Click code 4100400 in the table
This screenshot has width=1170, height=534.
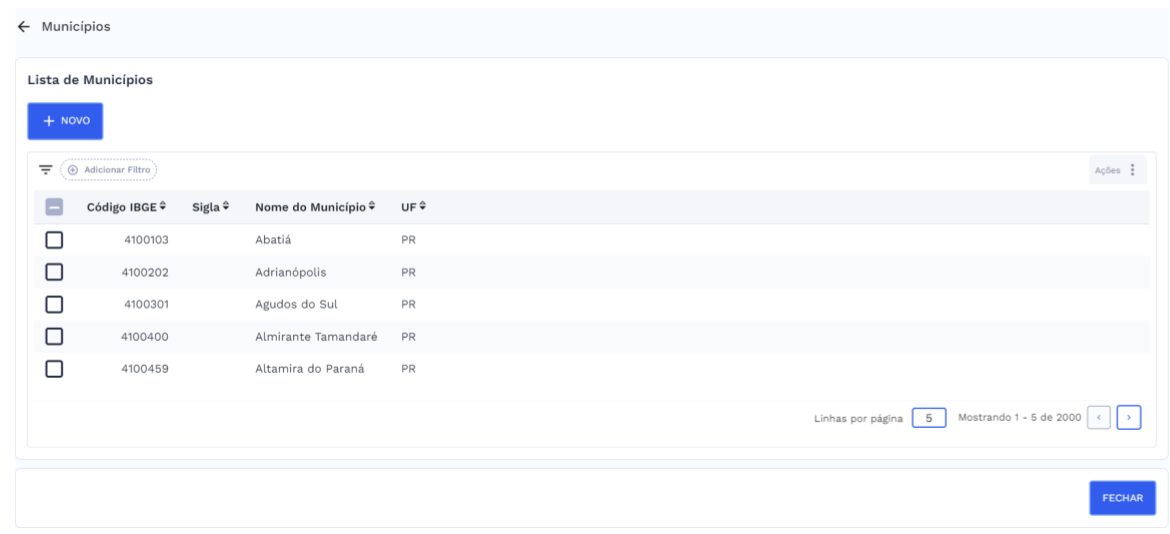point(144,337)
